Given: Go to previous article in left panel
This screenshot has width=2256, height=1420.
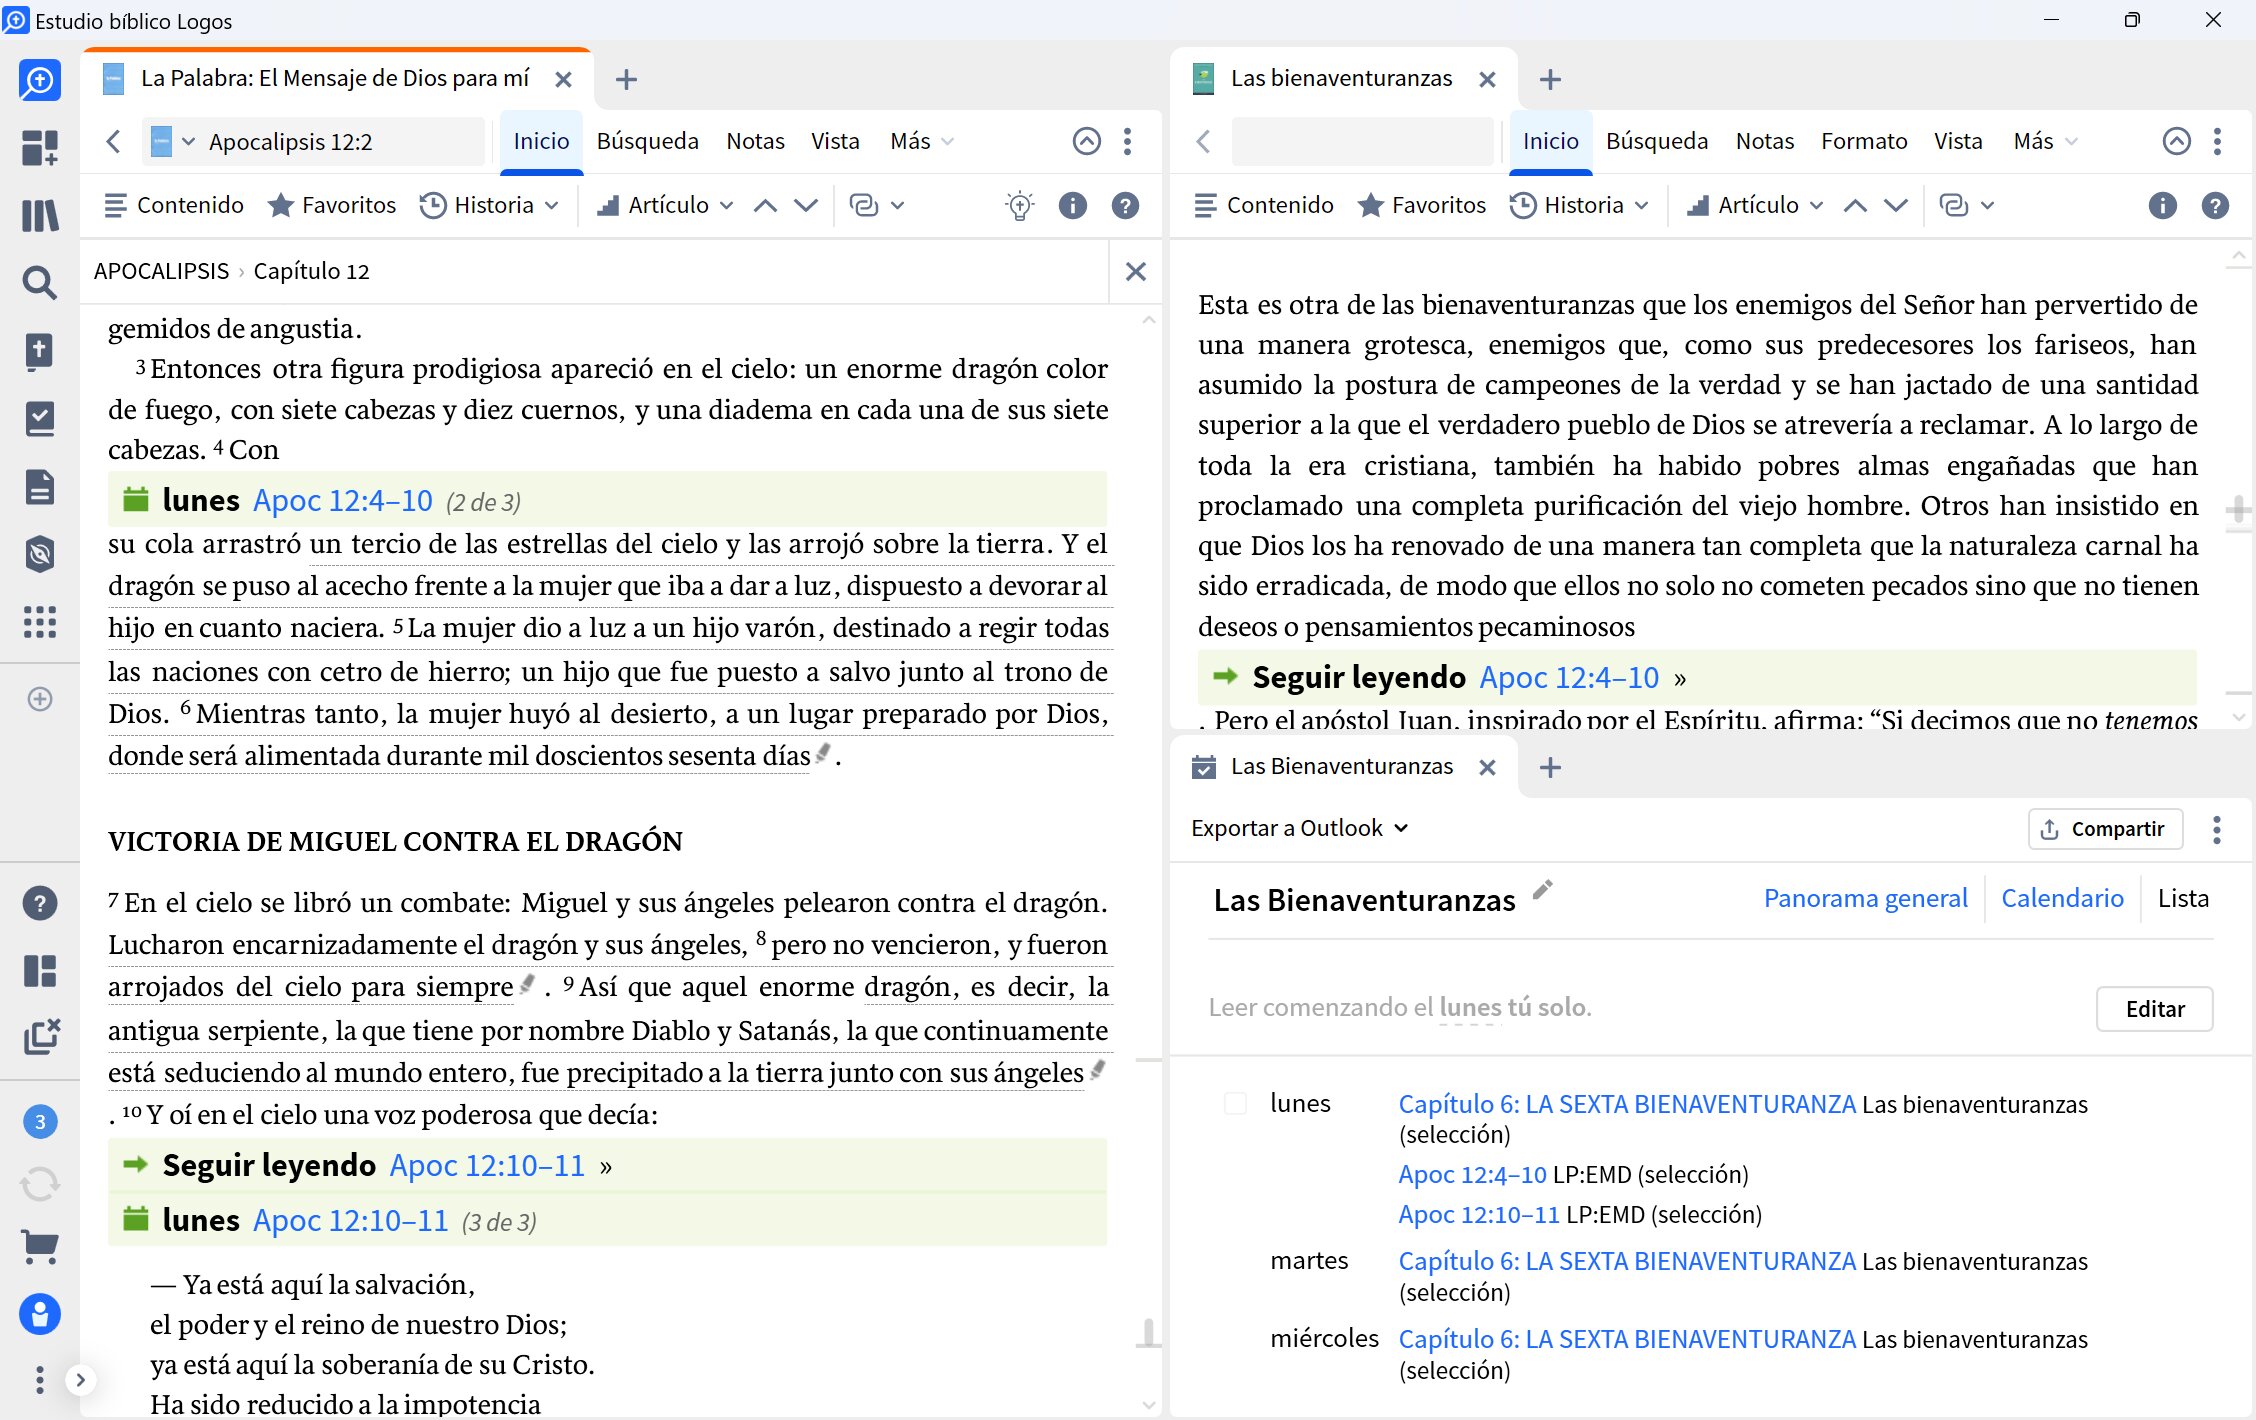Looking at the screenshot, I should tap(765, 205).
